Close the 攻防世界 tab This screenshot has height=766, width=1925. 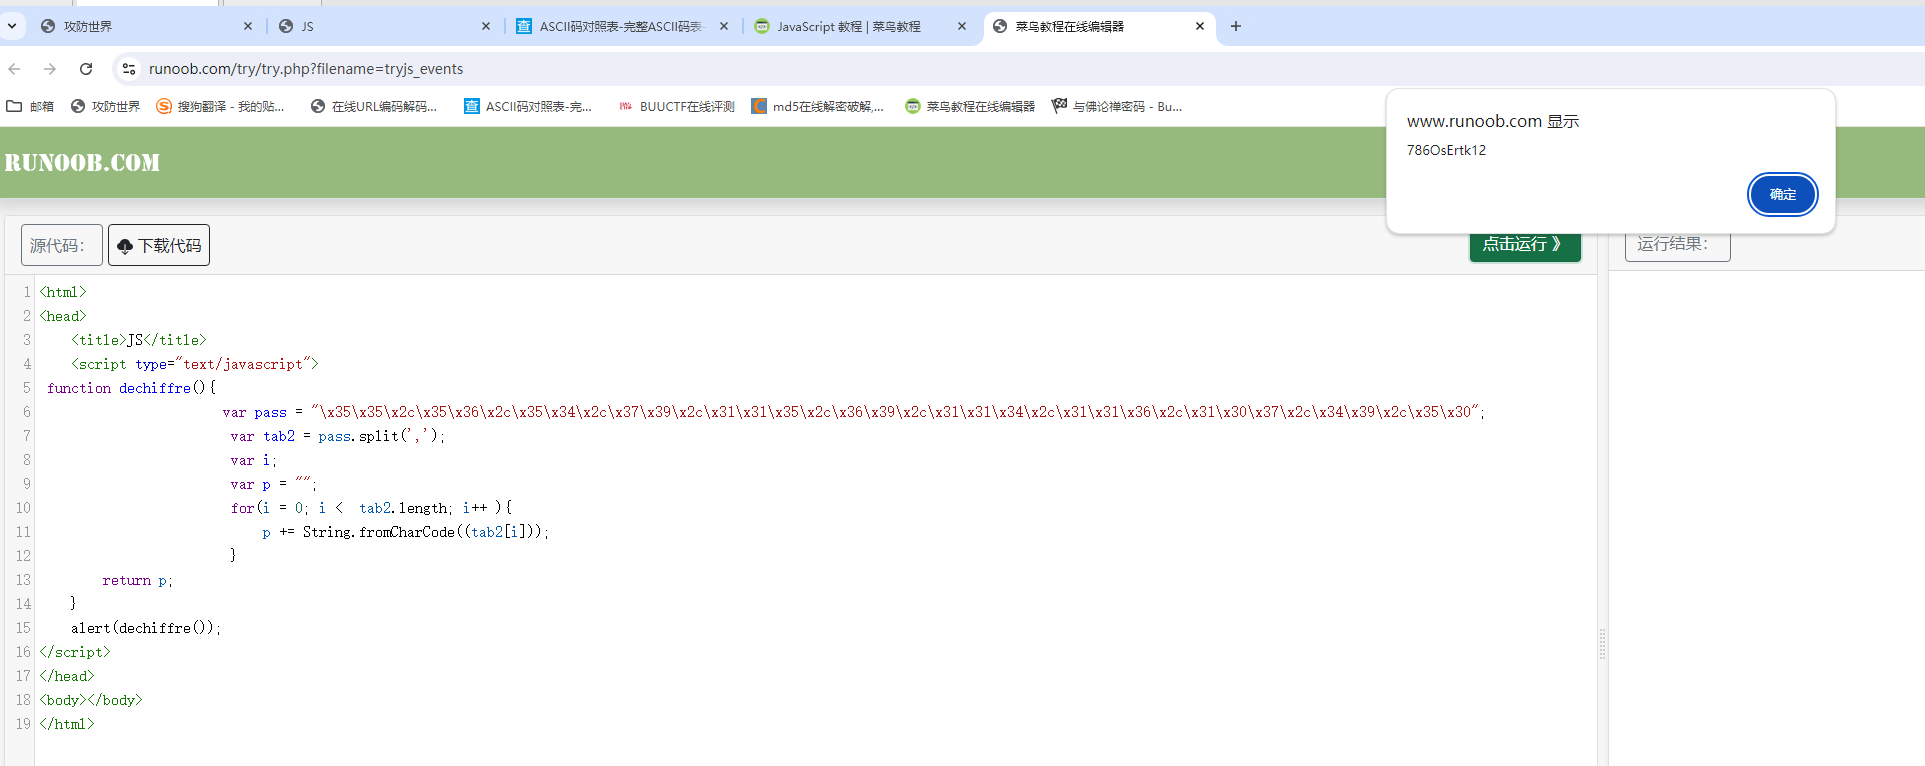click(248, 26)
